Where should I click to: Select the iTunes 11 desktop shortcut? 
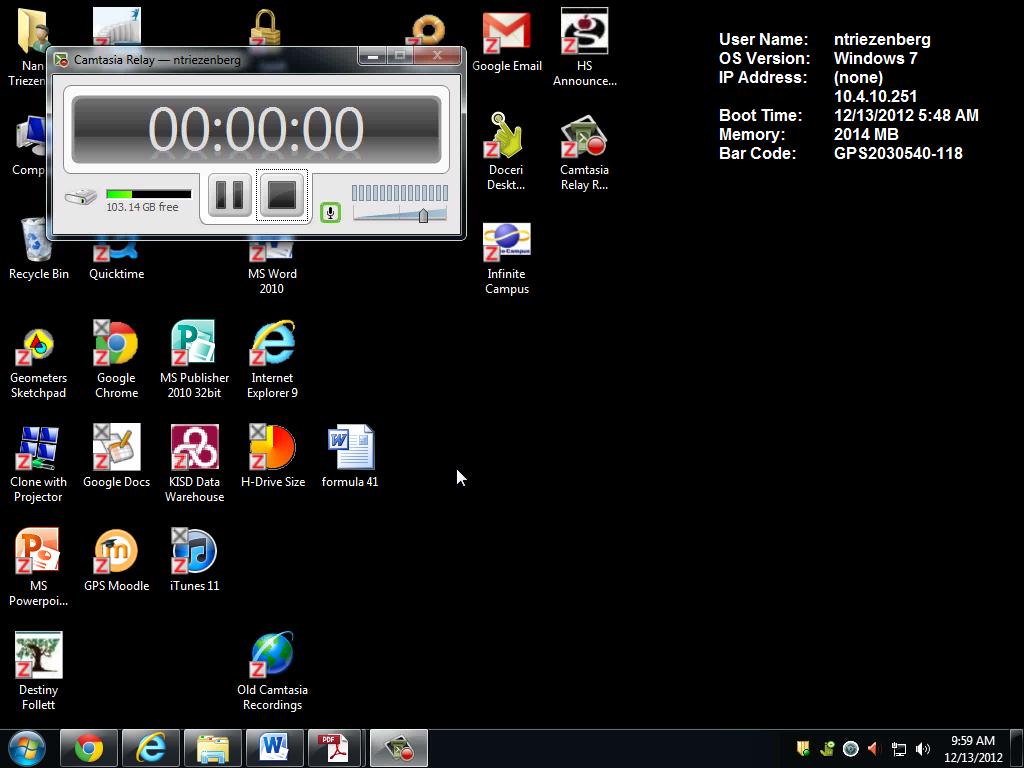coord(195,560)
